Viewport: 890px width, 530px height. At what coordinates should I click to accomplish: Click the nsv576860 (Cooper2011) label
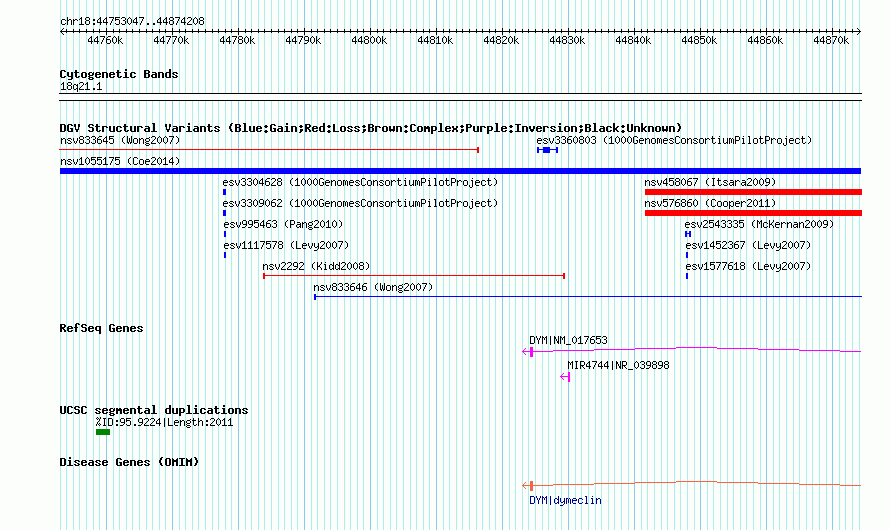point(710,203)
